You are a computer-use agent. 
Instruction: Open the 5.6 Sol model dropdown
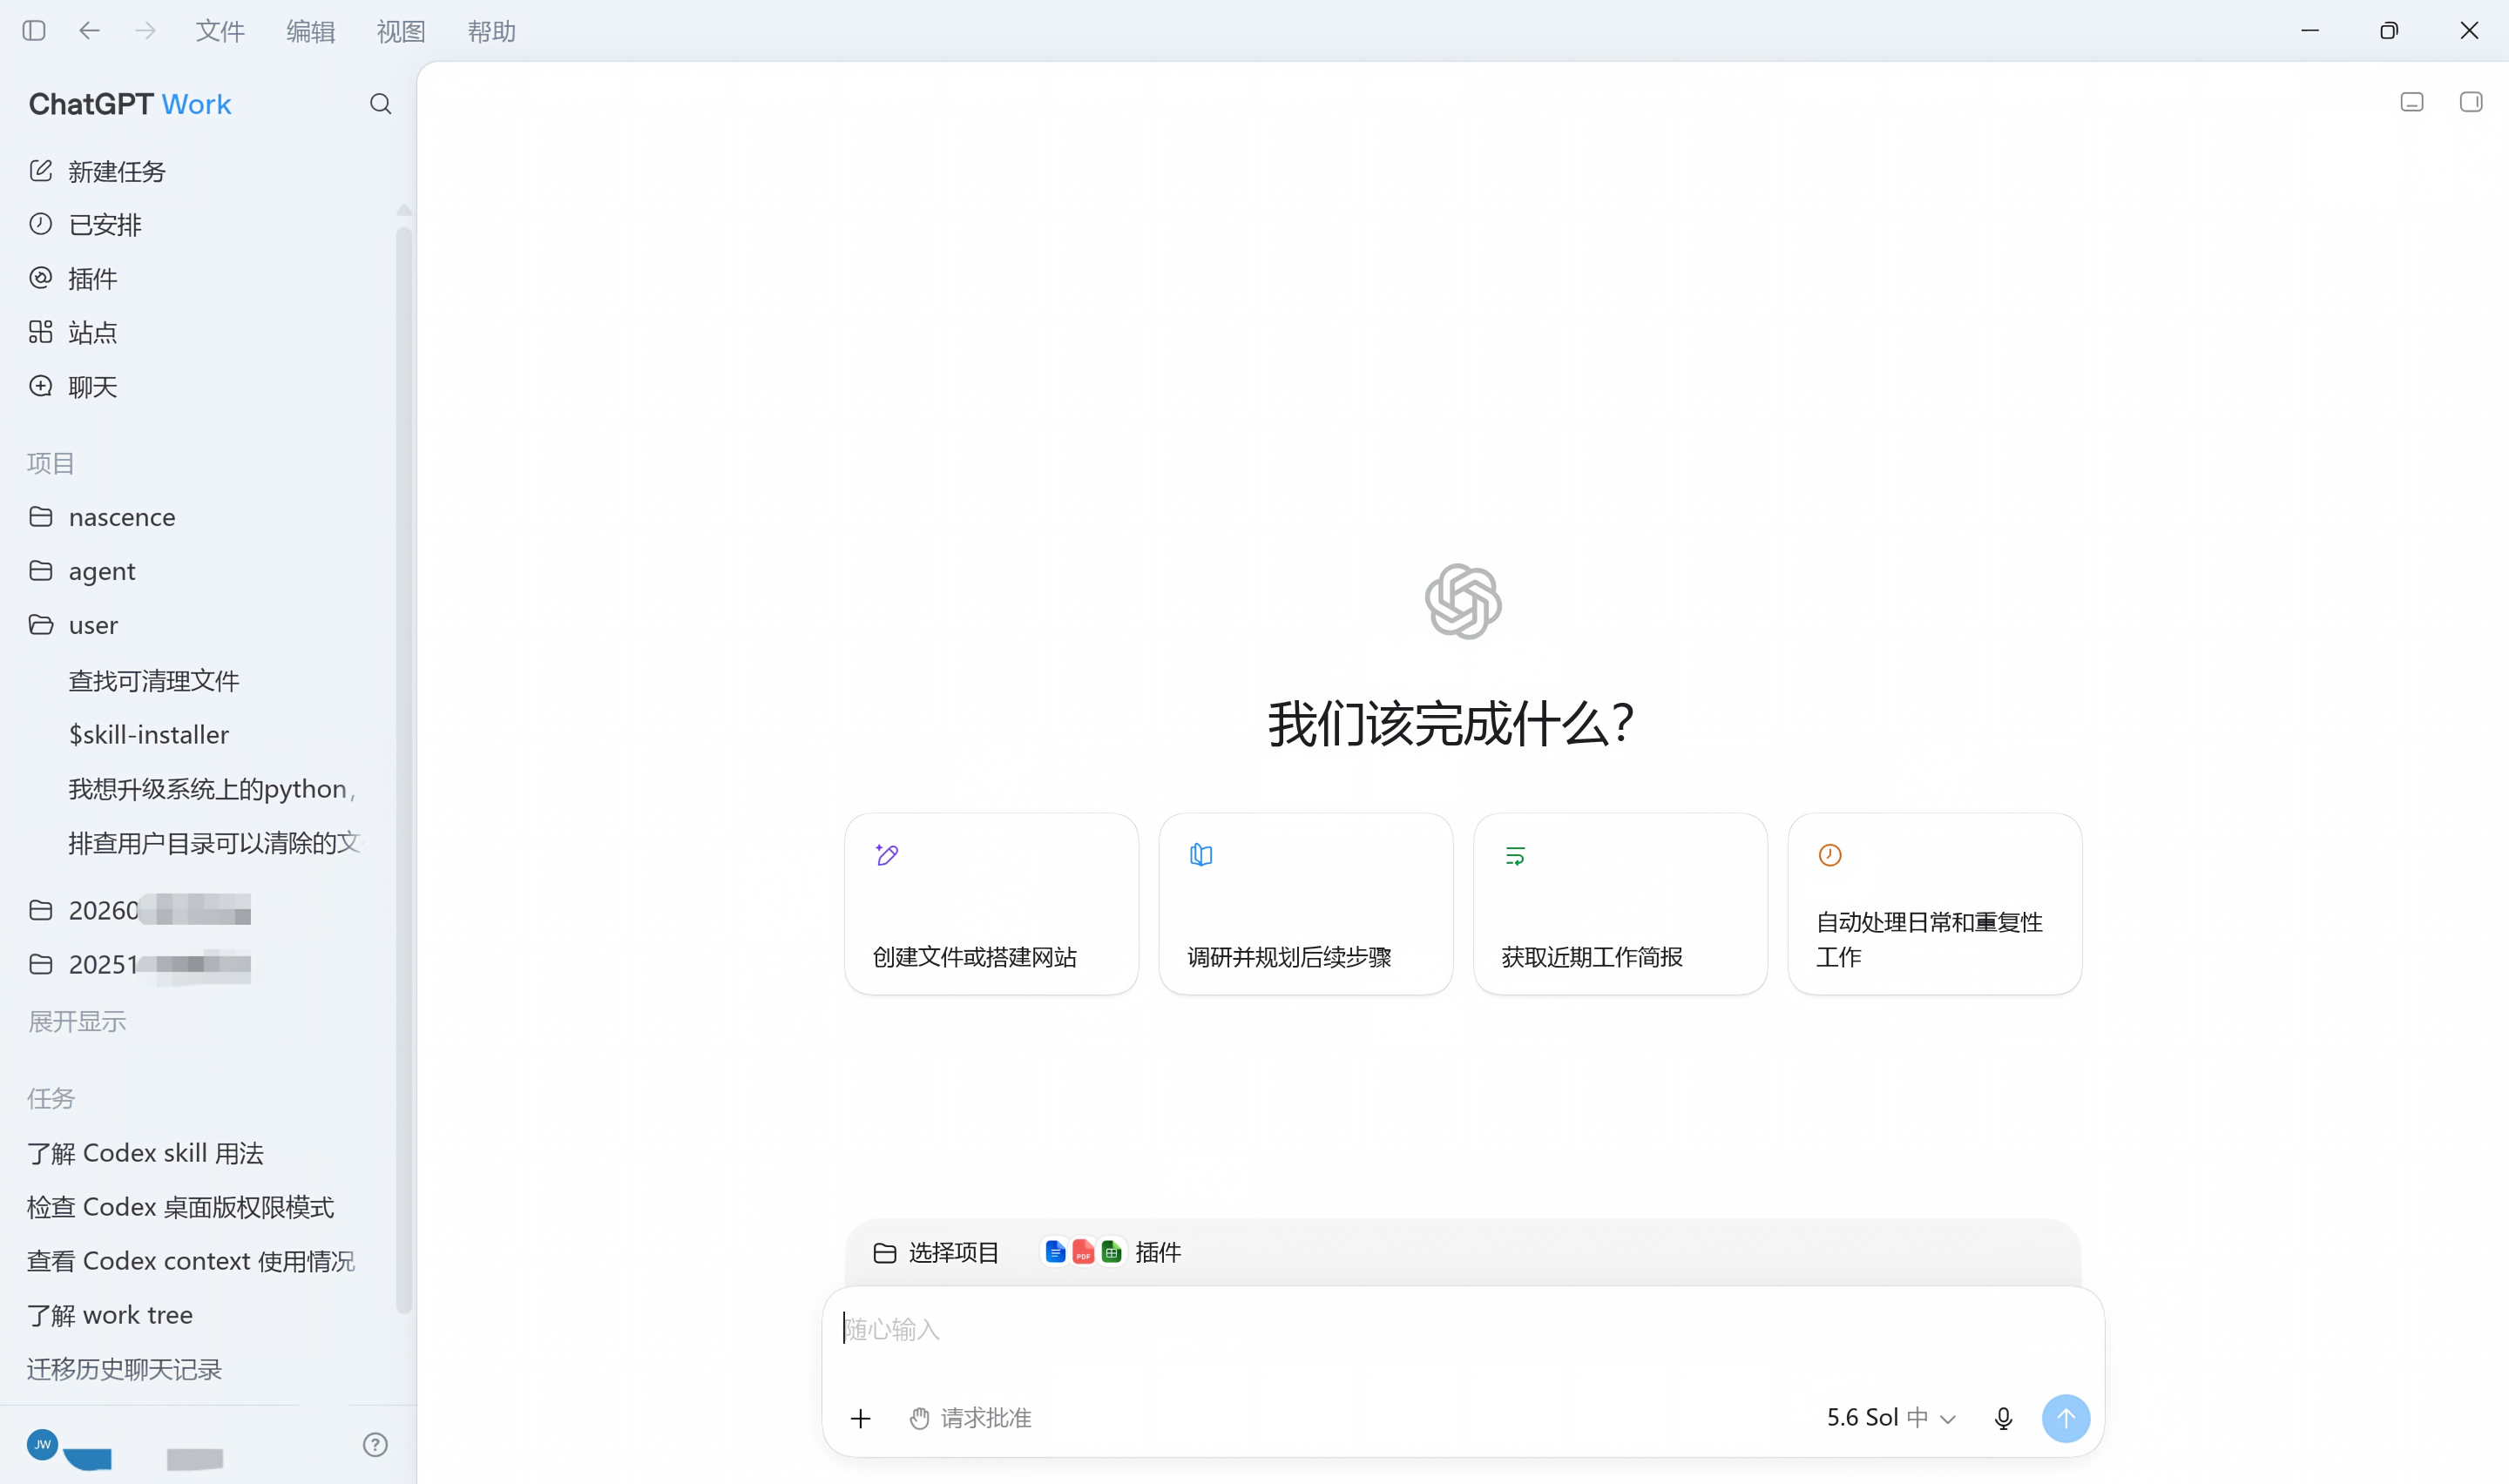[x=1891, y=1418]
